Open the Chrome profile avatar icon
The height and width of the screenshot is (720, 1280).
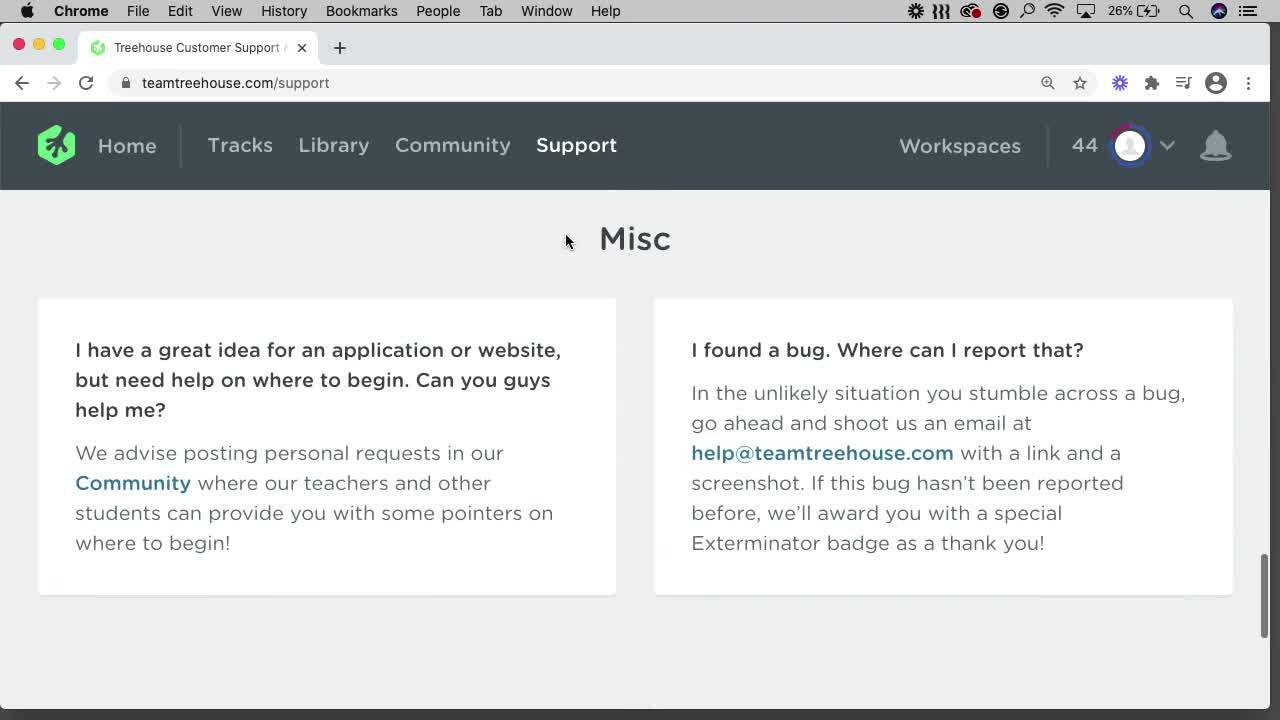coord(1216,83)
